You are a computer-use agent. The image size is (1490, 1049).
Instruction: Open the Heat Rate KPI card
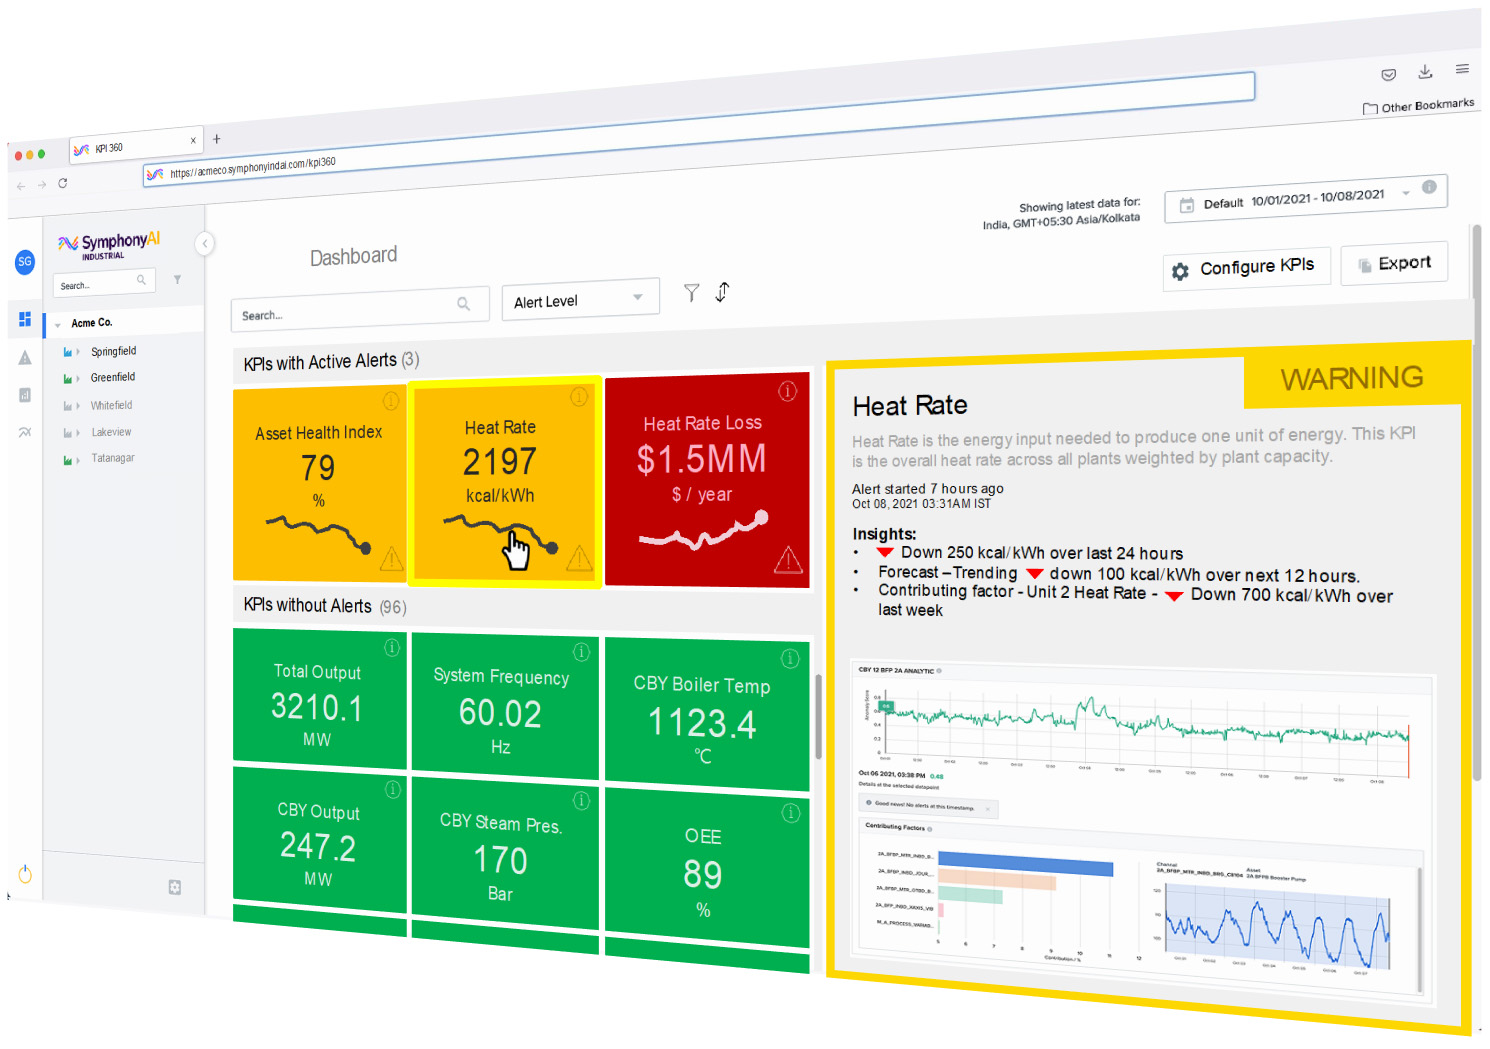(x=505, y=482)
